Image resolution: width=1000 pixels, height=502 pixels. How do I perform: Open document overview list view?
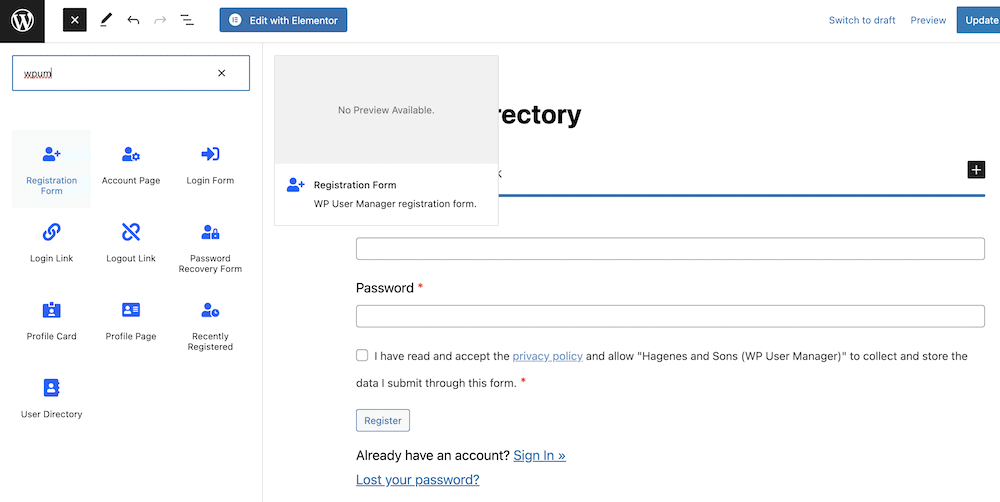click(x=187, y=20)
